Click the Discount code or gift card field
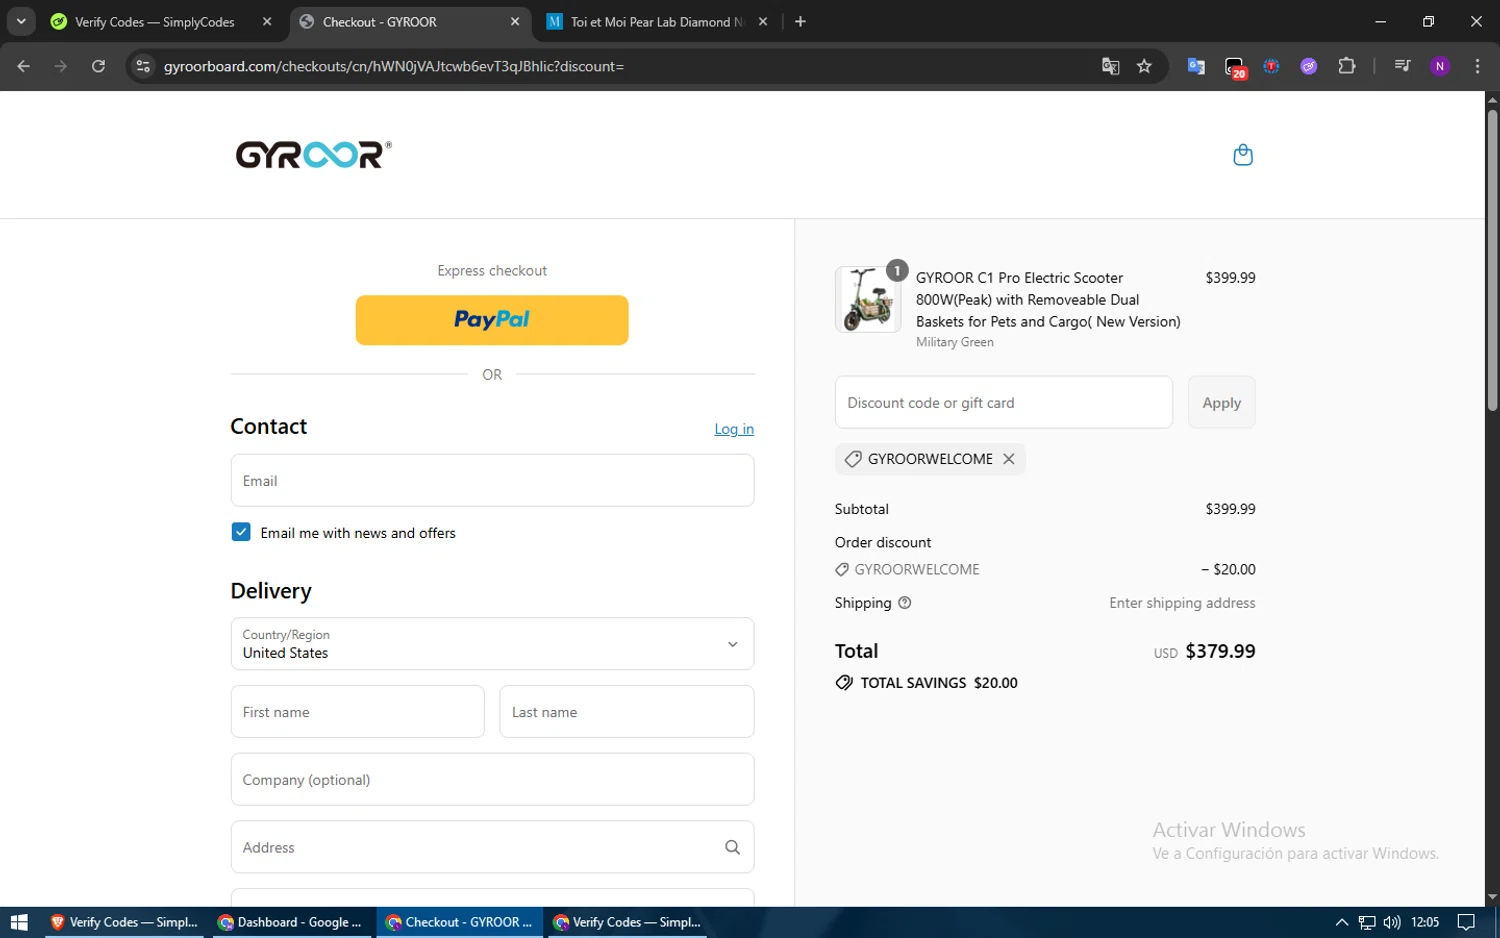Screen dimensions: 1500x938 pos(1004,403)
